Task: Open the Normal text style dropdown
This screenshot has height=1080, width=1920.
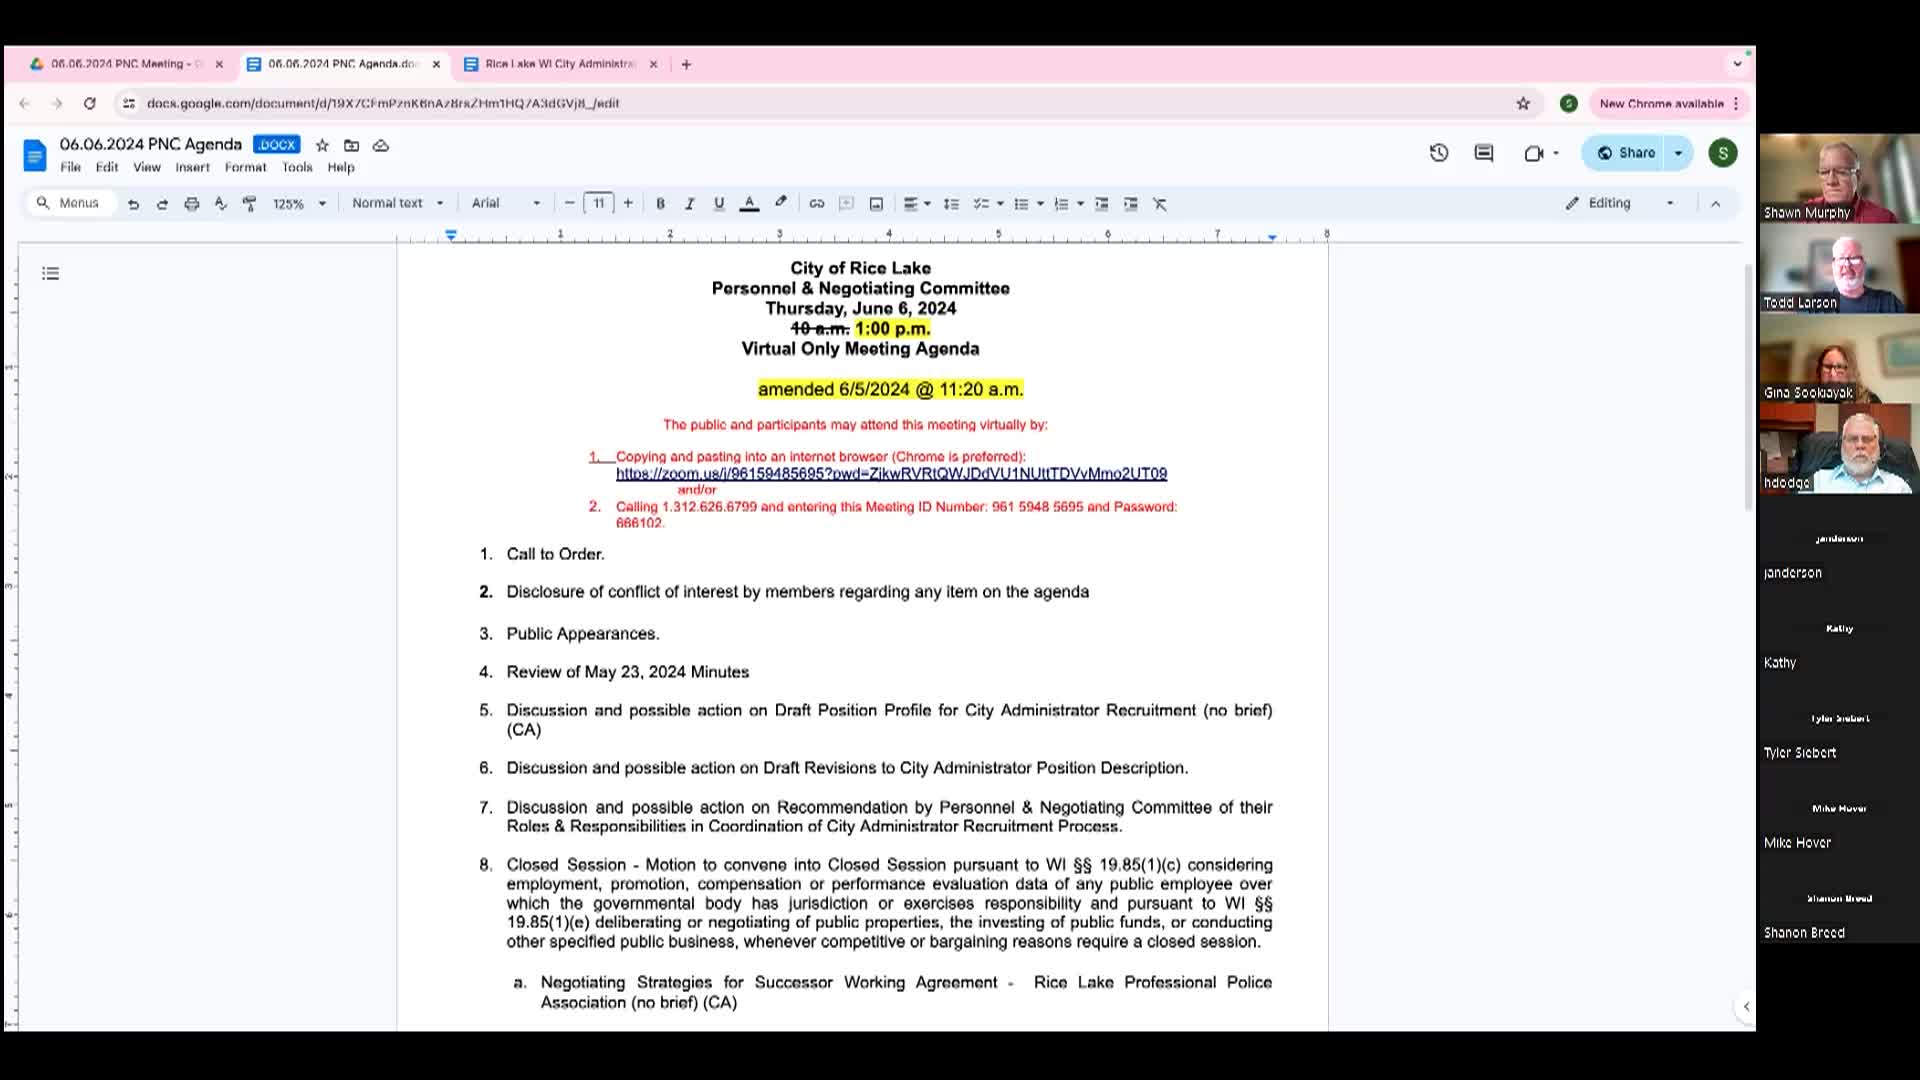Action: 397,203
